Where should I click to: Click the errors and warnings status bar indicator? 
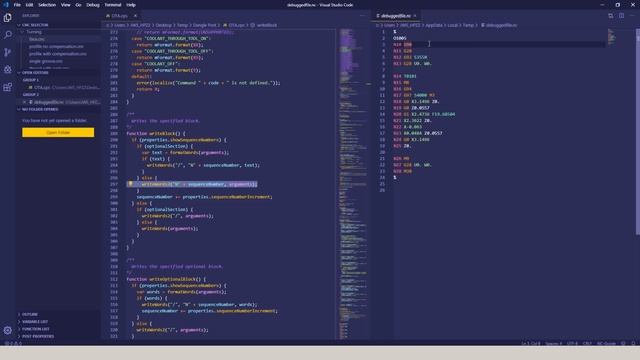click(x=13, y=343)
